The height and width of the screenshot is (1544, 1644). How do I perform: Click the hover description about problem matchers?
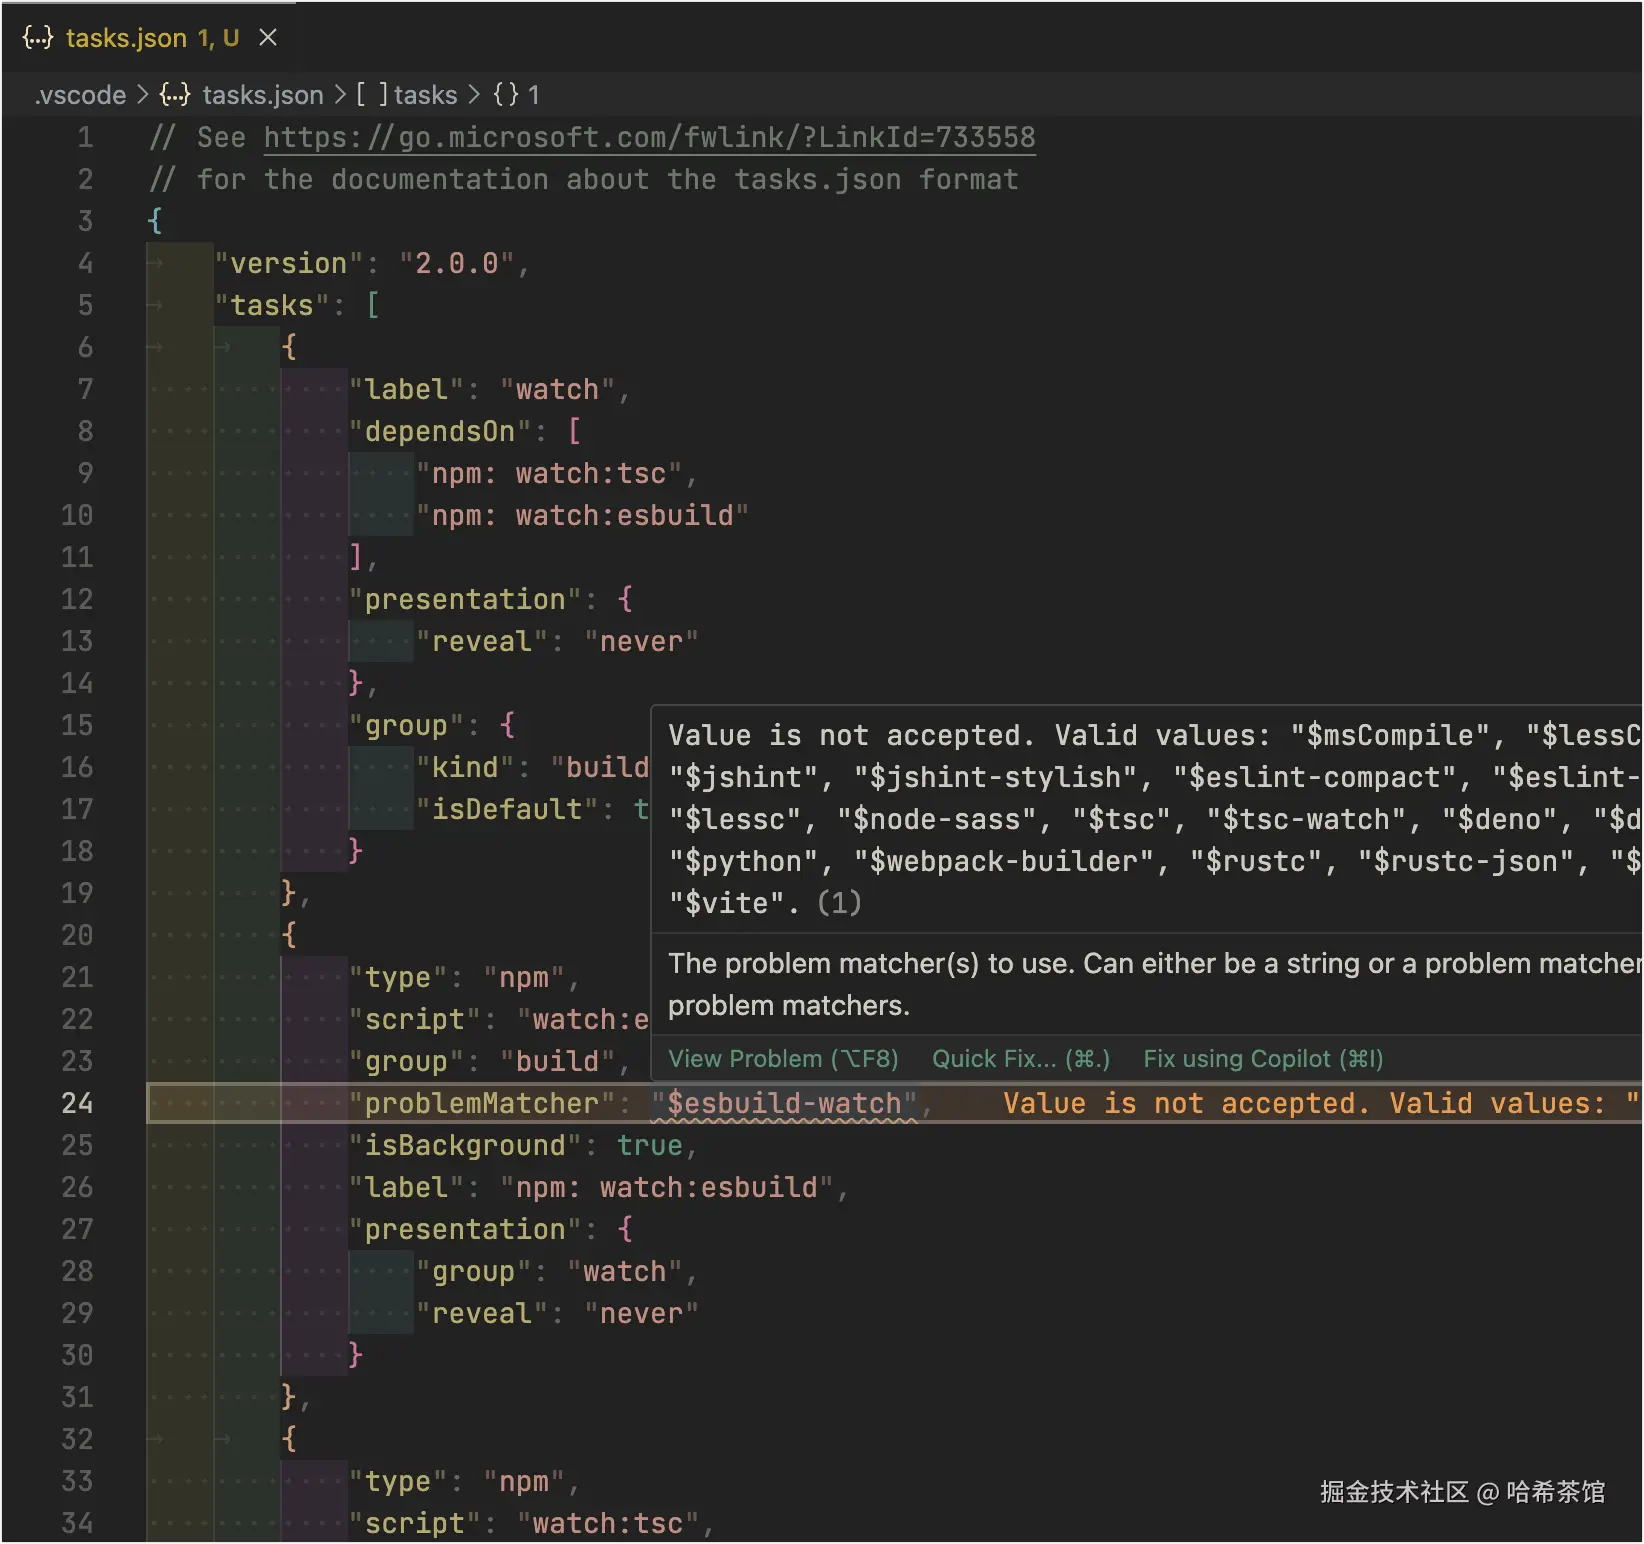(1154, 984)
